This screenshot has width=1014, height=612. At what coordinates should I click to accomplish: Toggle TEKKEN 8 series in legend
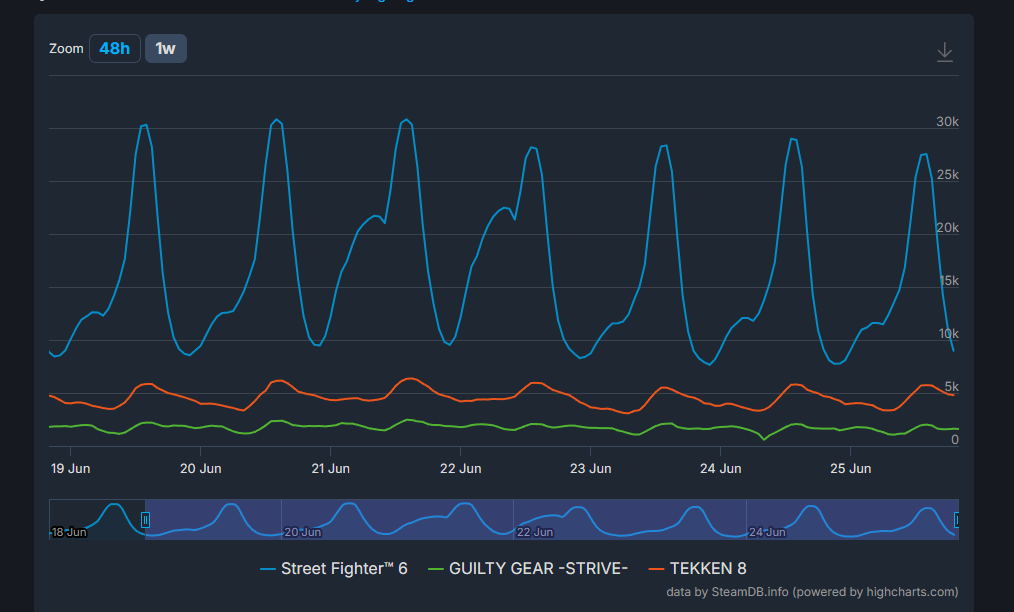(x=697, y=569)
